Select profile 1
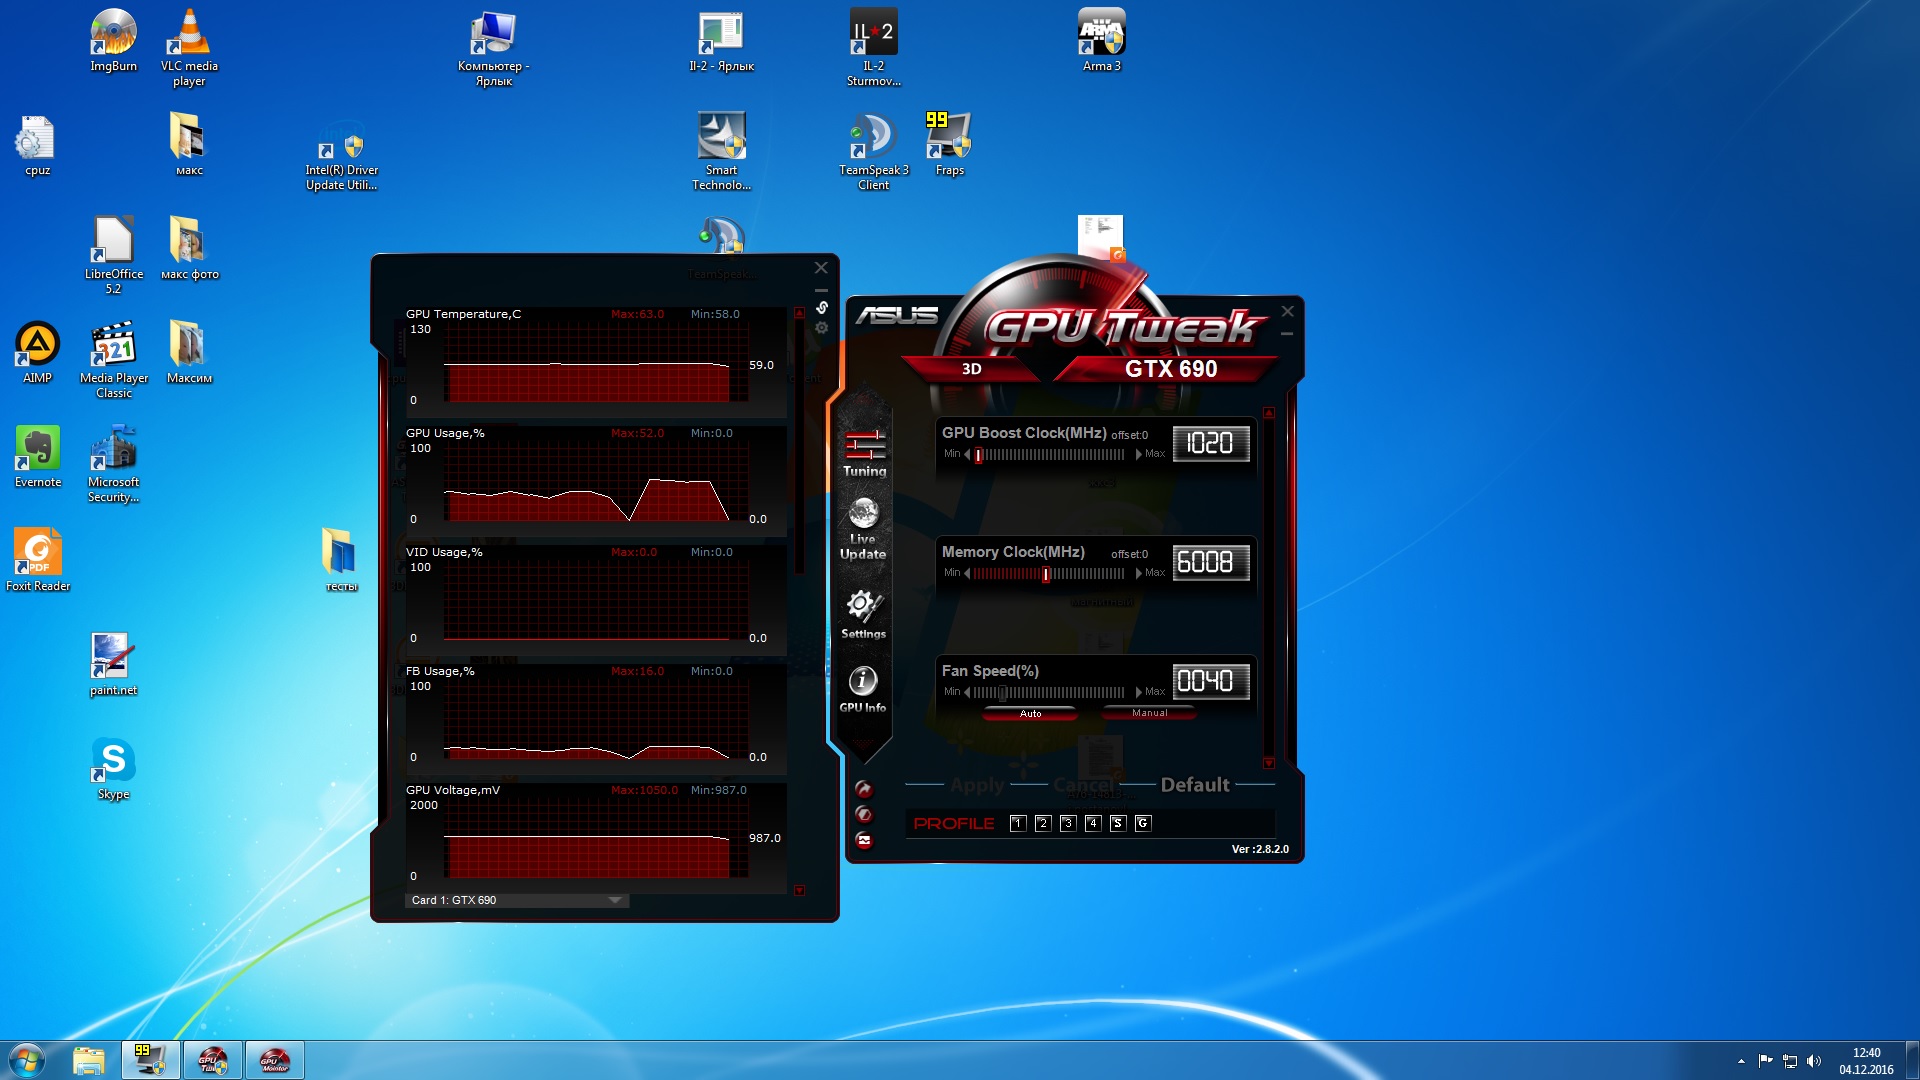This screenshot has width=1920, height=1080. tap(1018, 823)
